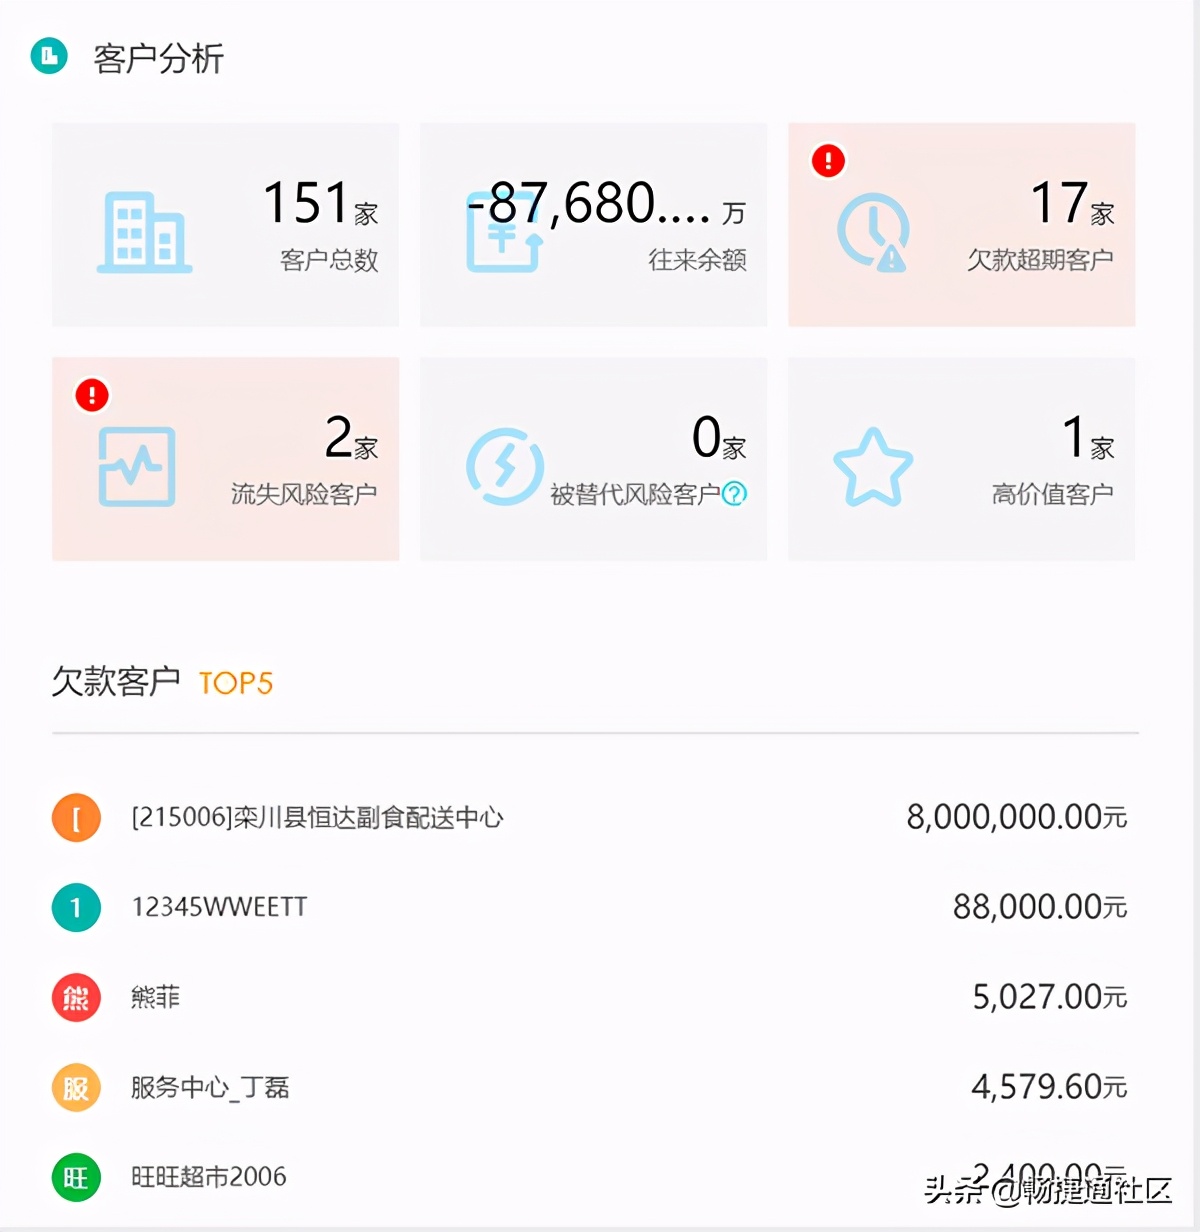Screen dimensions: 1200x1232
Task: Click the red alert badge on 欠款超期客户 card
Action: (x=827, y=160)
